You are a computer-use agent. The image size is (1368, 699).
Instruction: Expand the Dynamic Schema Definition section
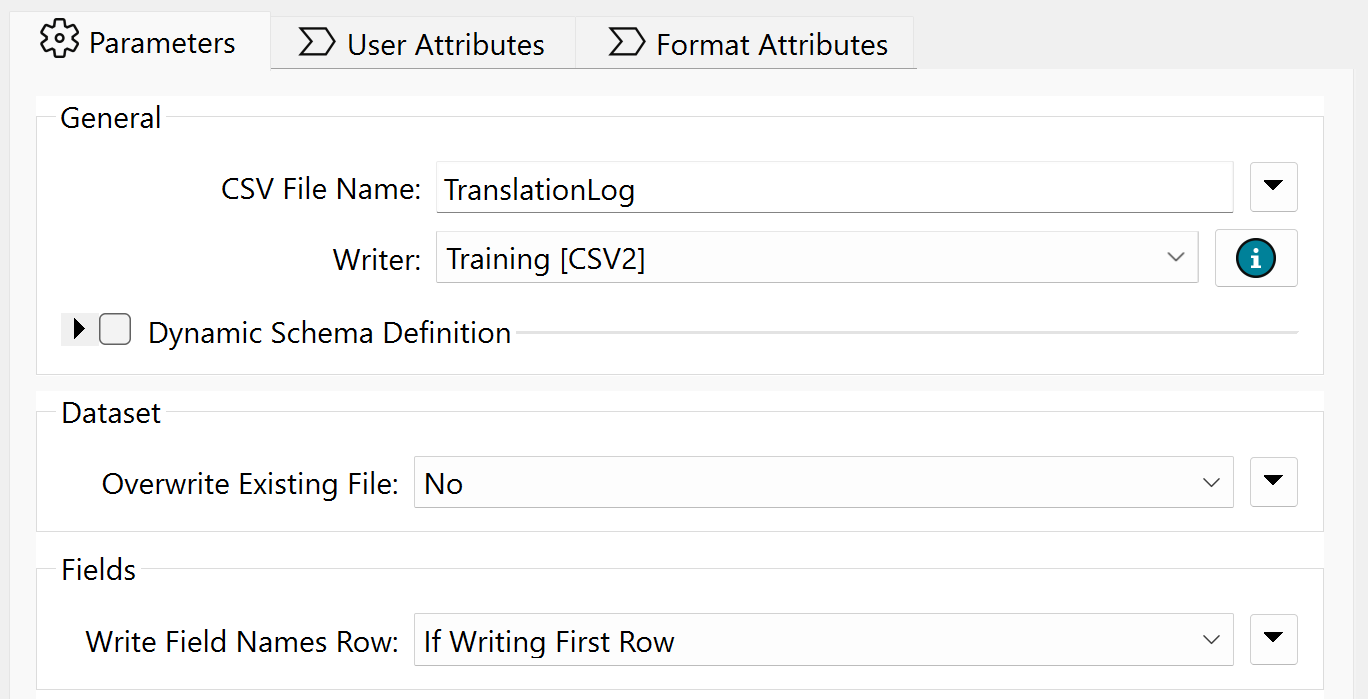point(78,329)
